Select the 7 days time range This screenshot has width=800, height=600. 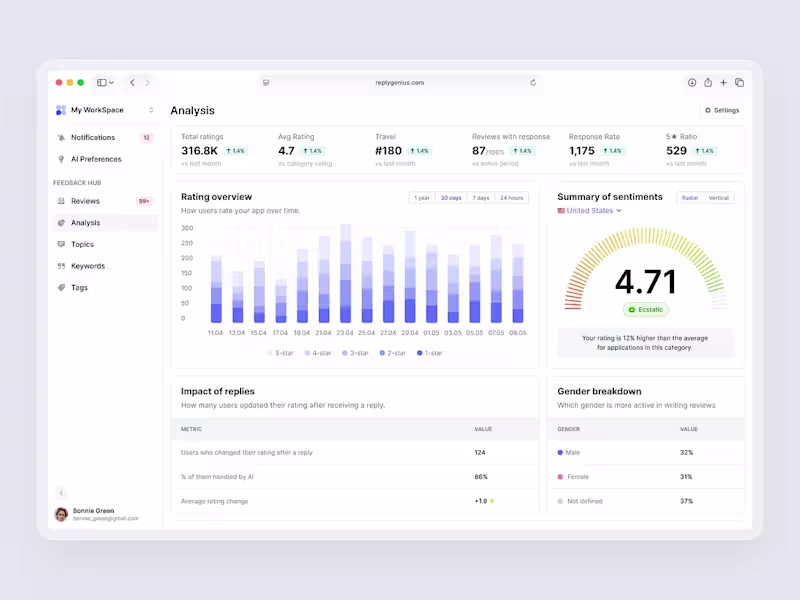[480, 197]
